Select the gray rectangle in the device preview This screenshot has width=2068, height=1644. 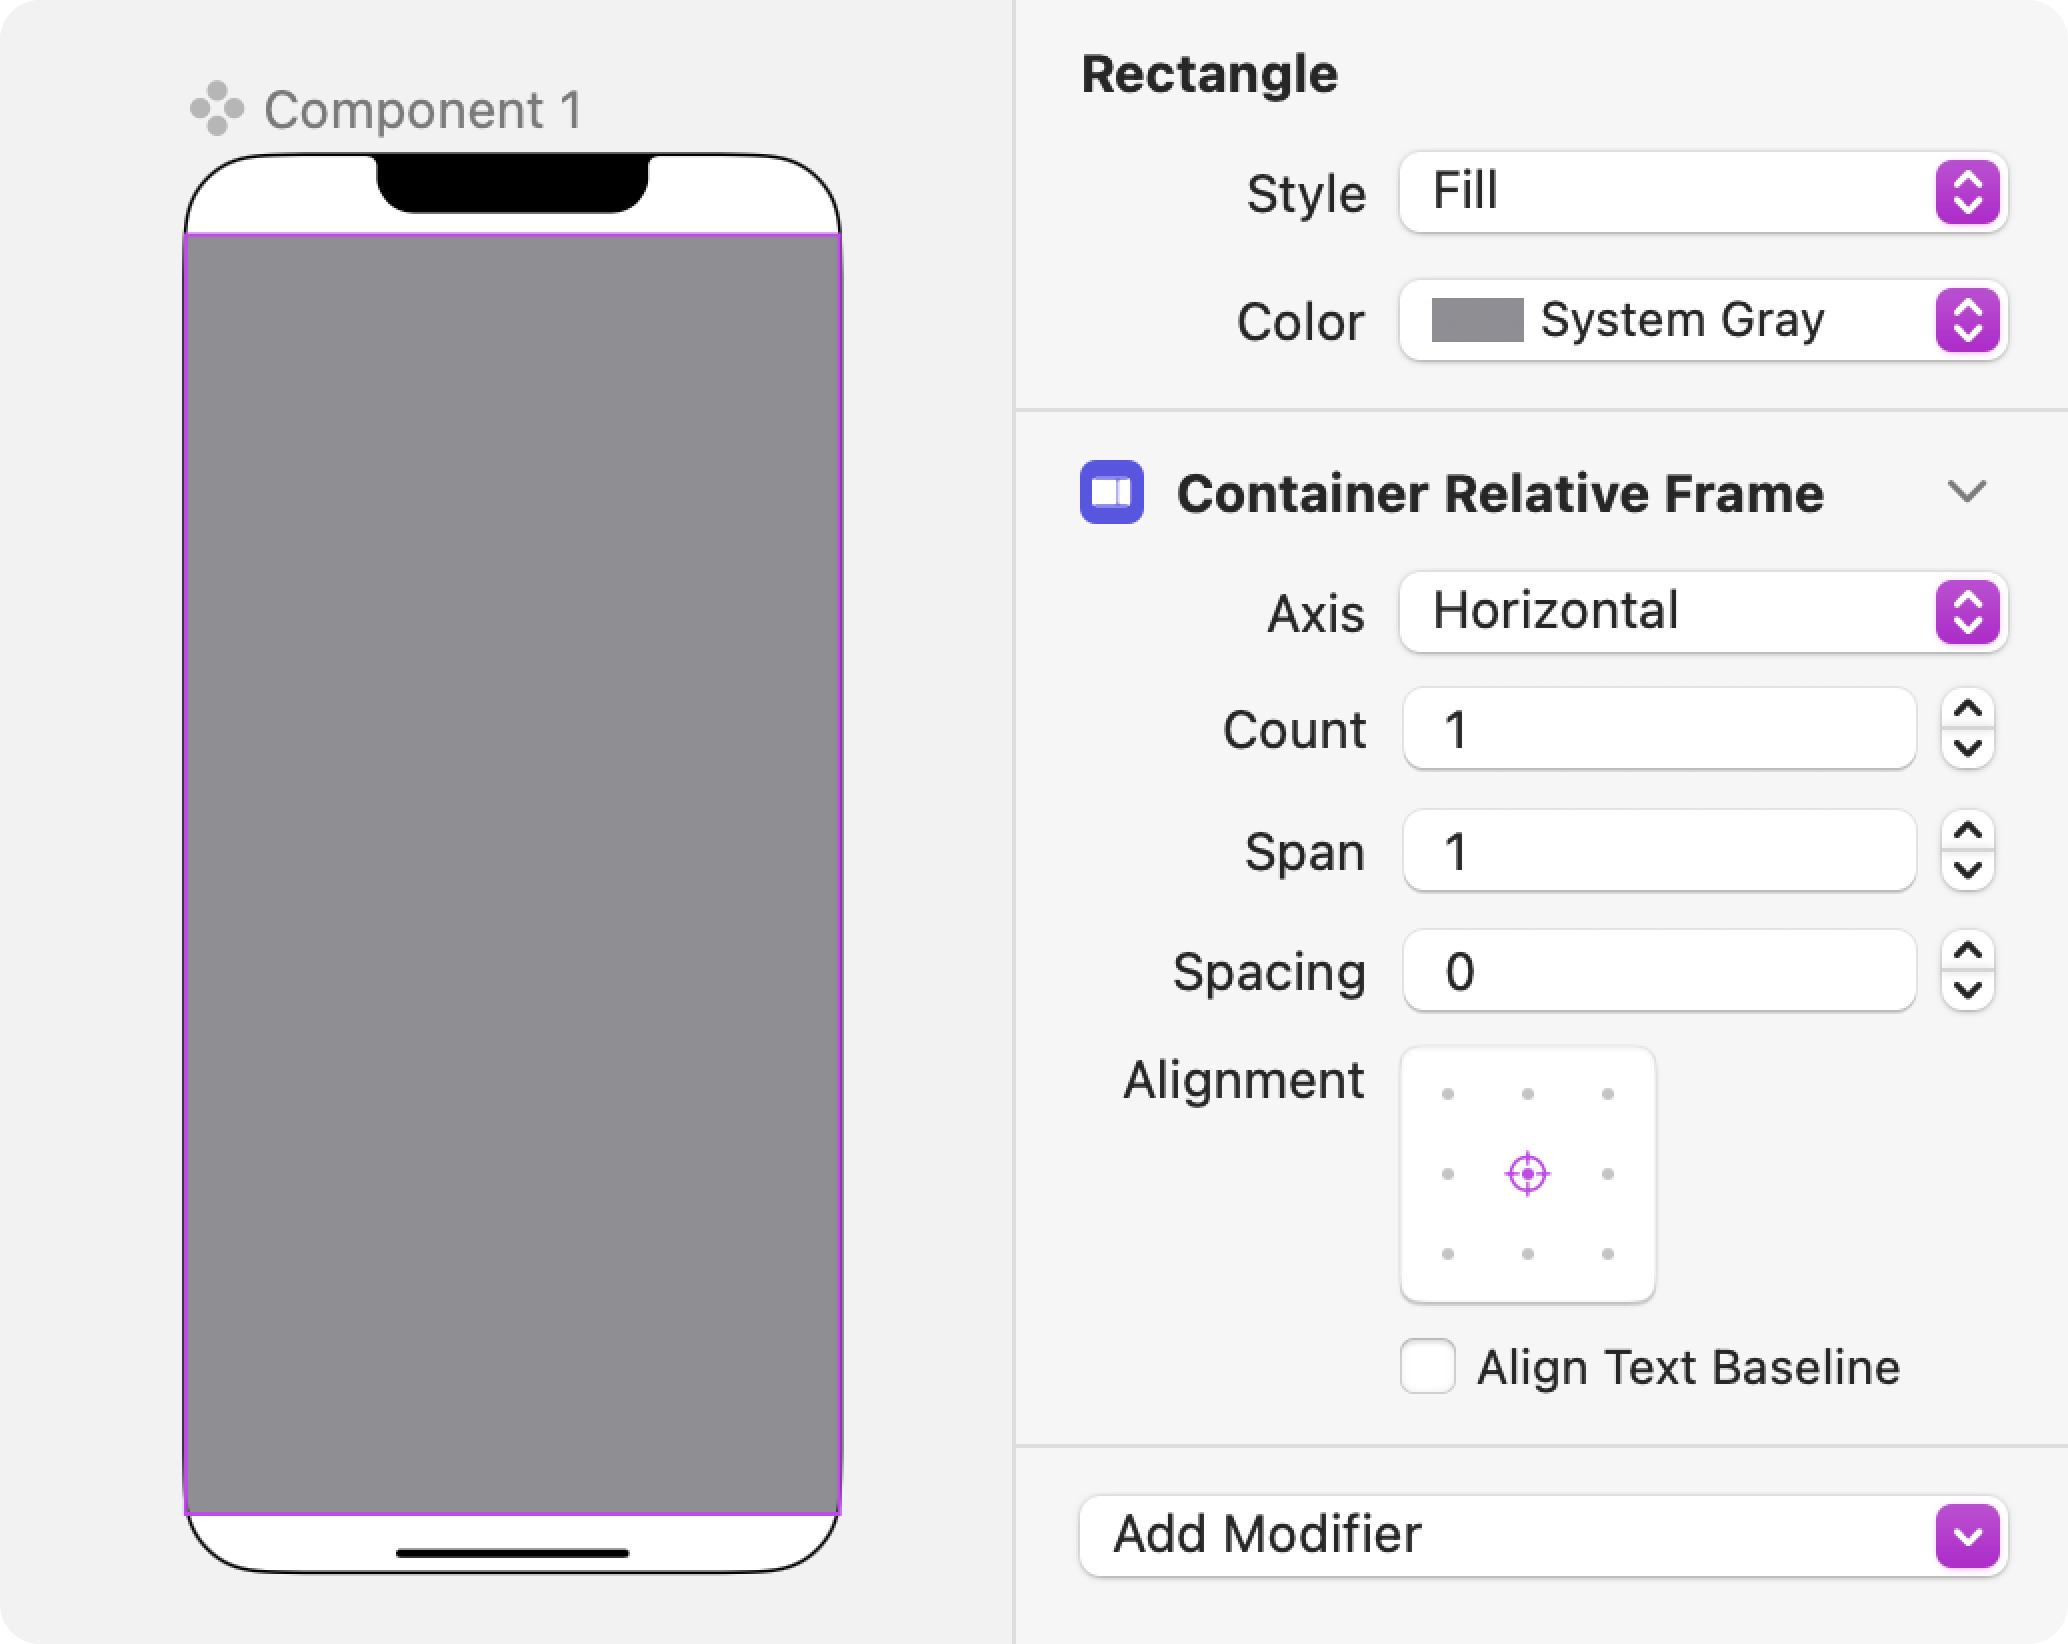[x=513, y=874]
